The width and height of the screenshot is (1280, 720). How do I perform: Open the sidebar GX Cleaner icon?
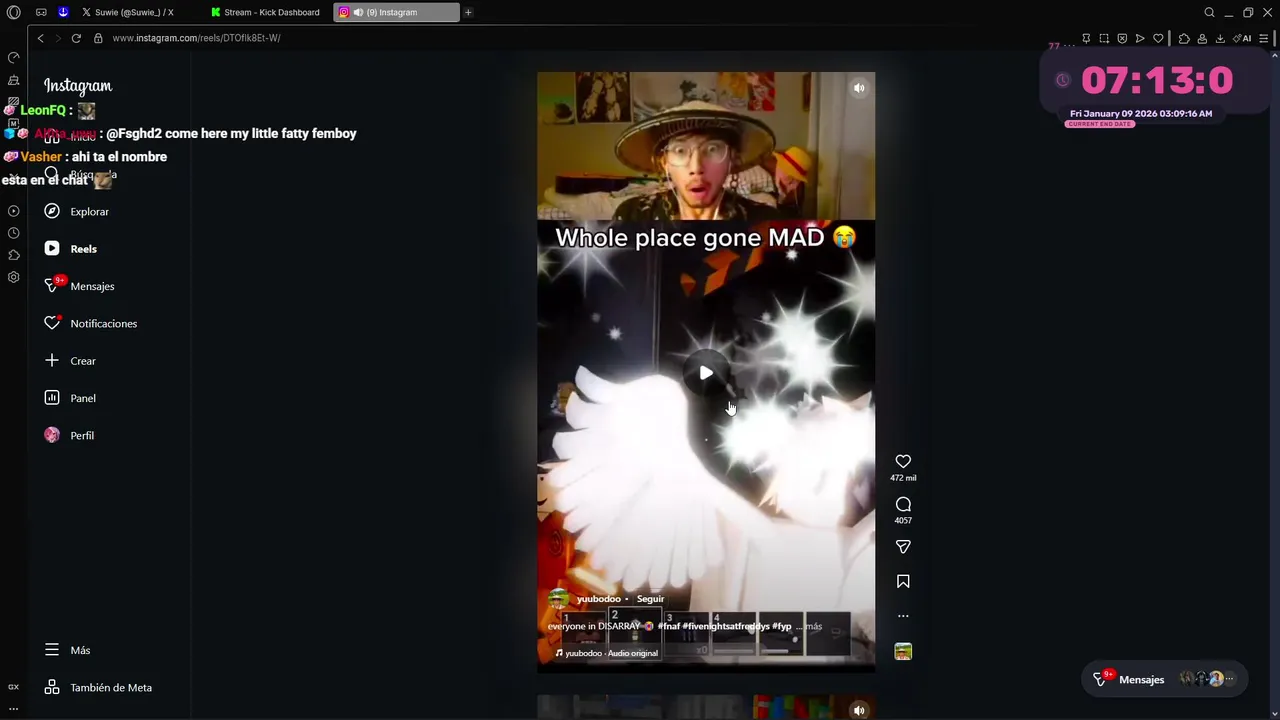pyautogui.click(x=13, y=80)
